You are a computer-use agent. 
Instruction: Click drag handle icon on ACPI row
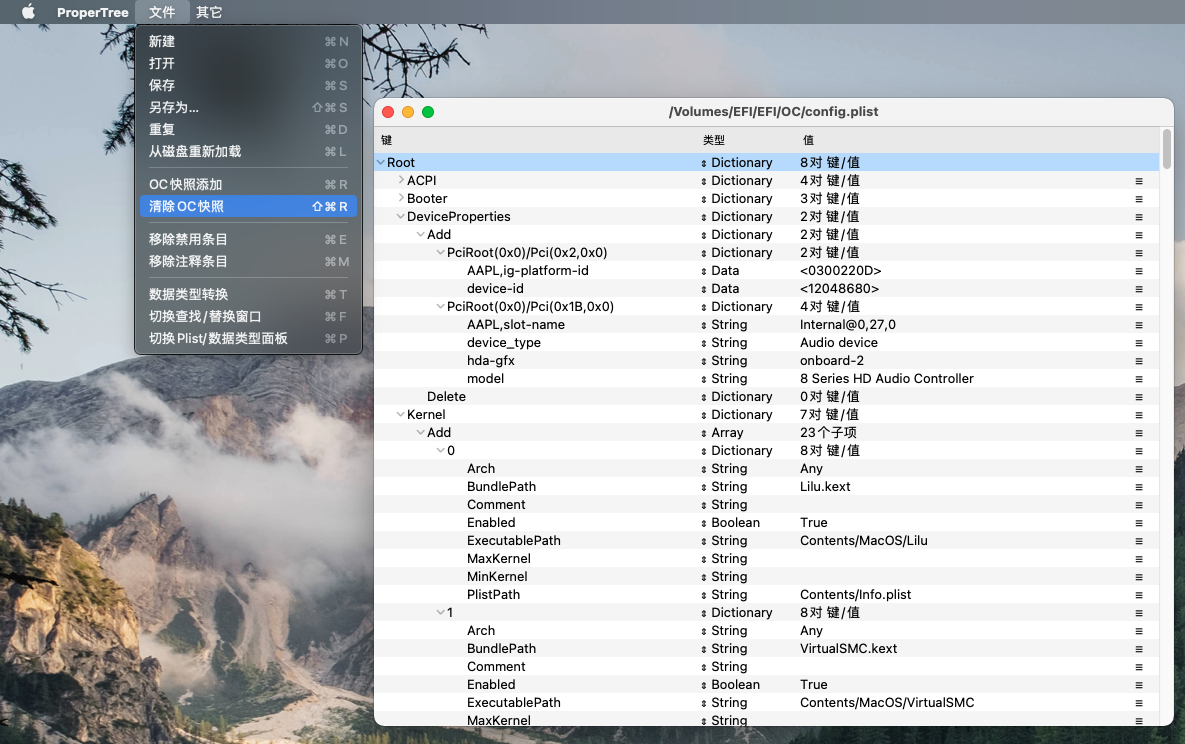1139,181
